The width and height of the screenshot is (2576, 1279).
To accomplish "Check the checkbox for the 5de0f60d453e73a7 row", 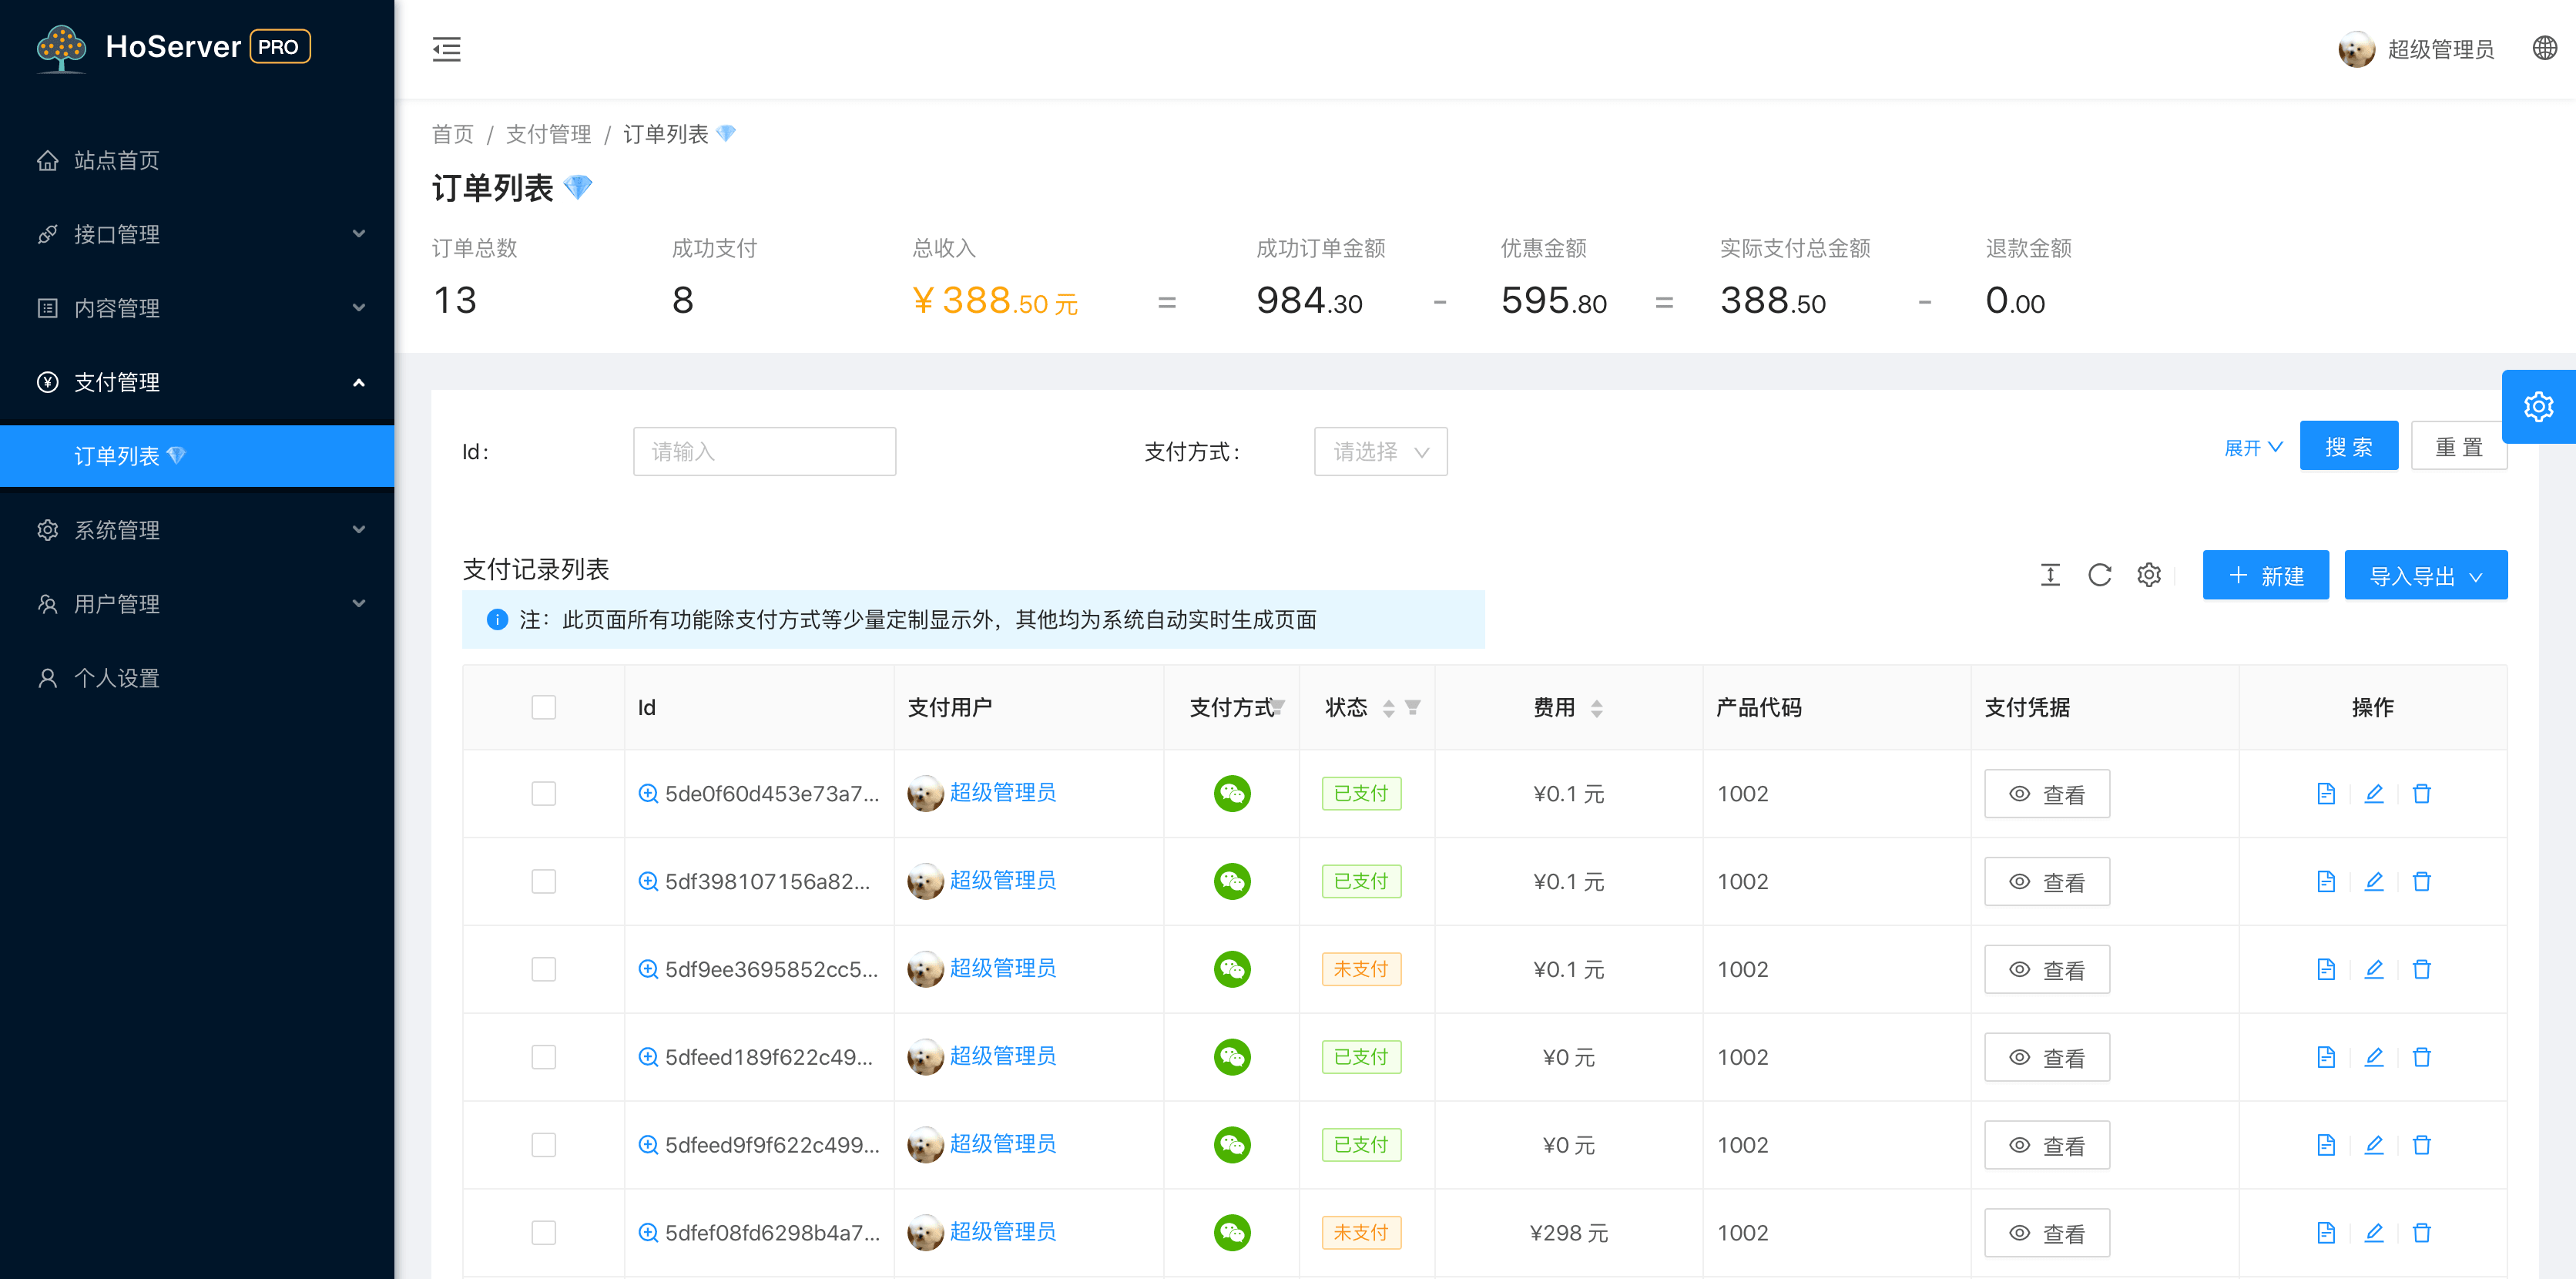I will (543, 794).
